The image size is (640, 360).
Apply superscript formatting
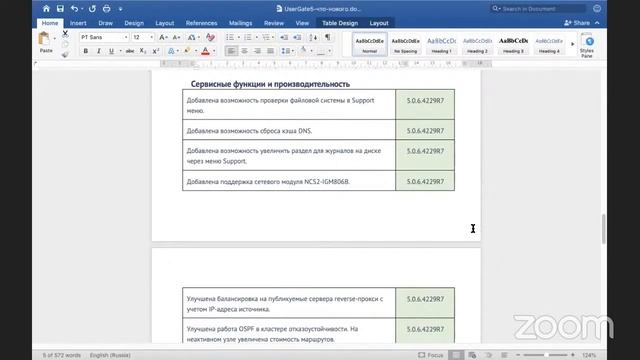pyautogui.click(x=156, y=51)
